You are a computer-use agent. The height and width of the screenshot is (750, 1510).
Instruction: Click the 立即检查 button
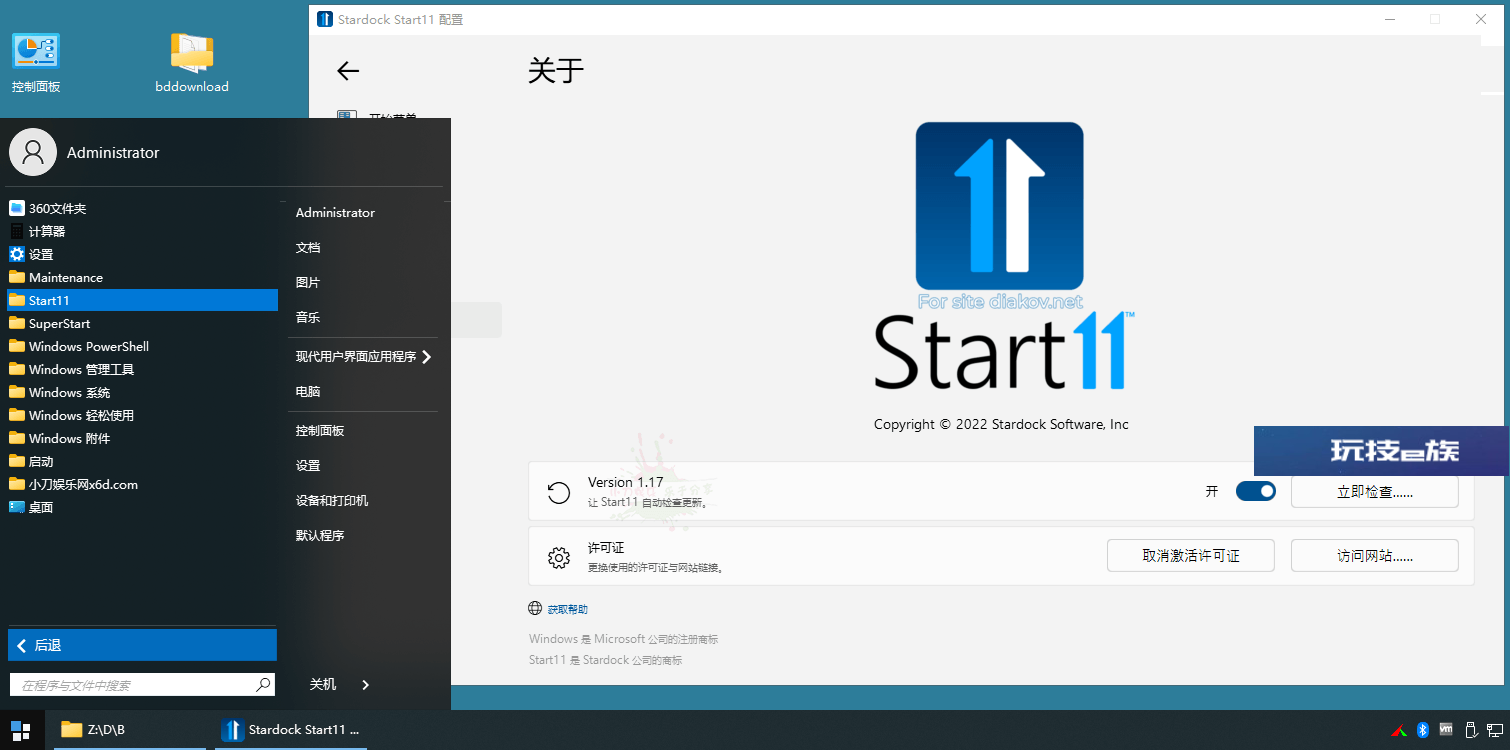[1375, 491]
